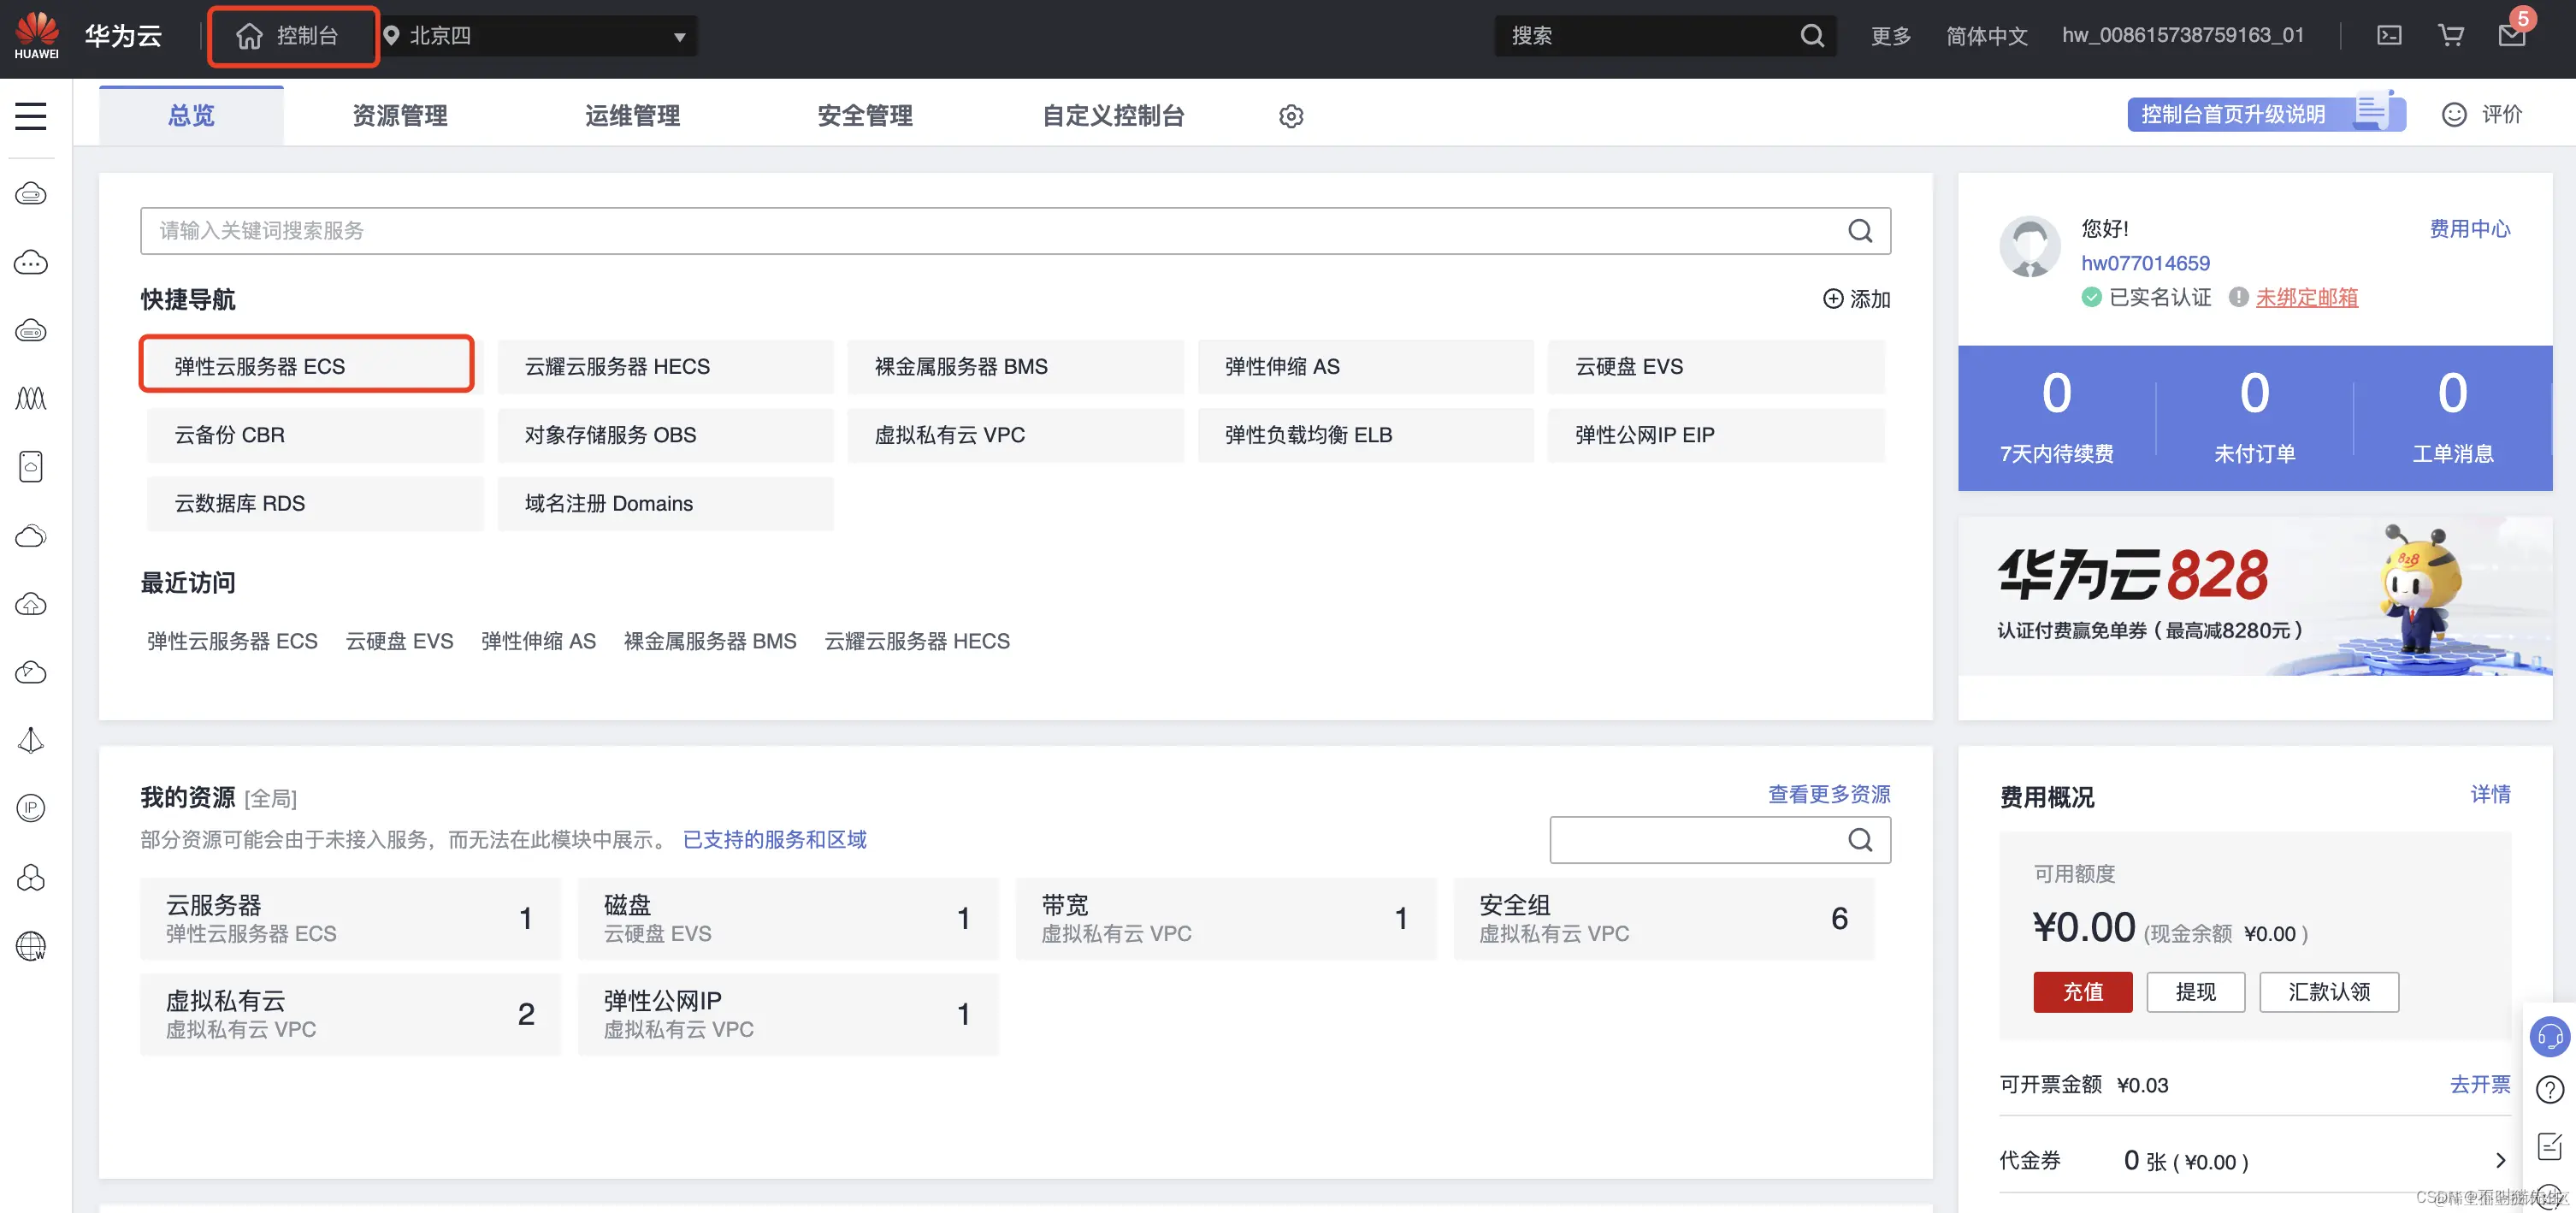Viewport: 2576px width, 1213px height.
Task: Click the 评价 smiley feedback icon
Action: [2454, 115]
